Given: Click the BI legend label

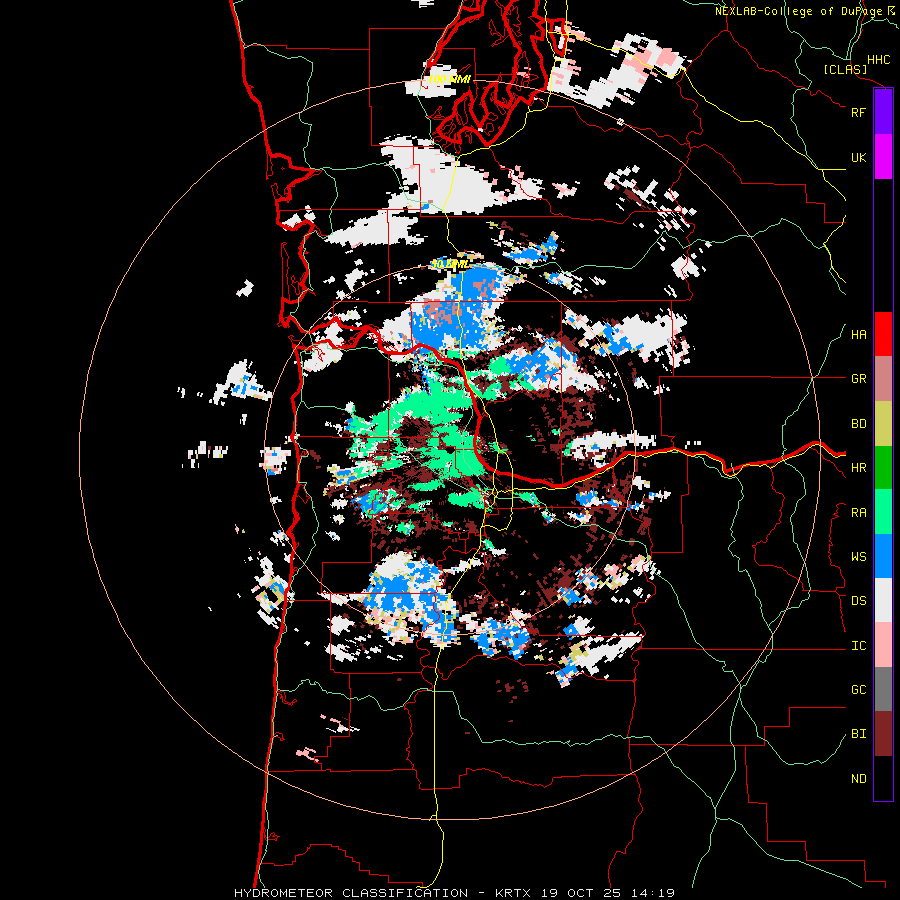Looking at the screenshot, I should coord(858,734).
